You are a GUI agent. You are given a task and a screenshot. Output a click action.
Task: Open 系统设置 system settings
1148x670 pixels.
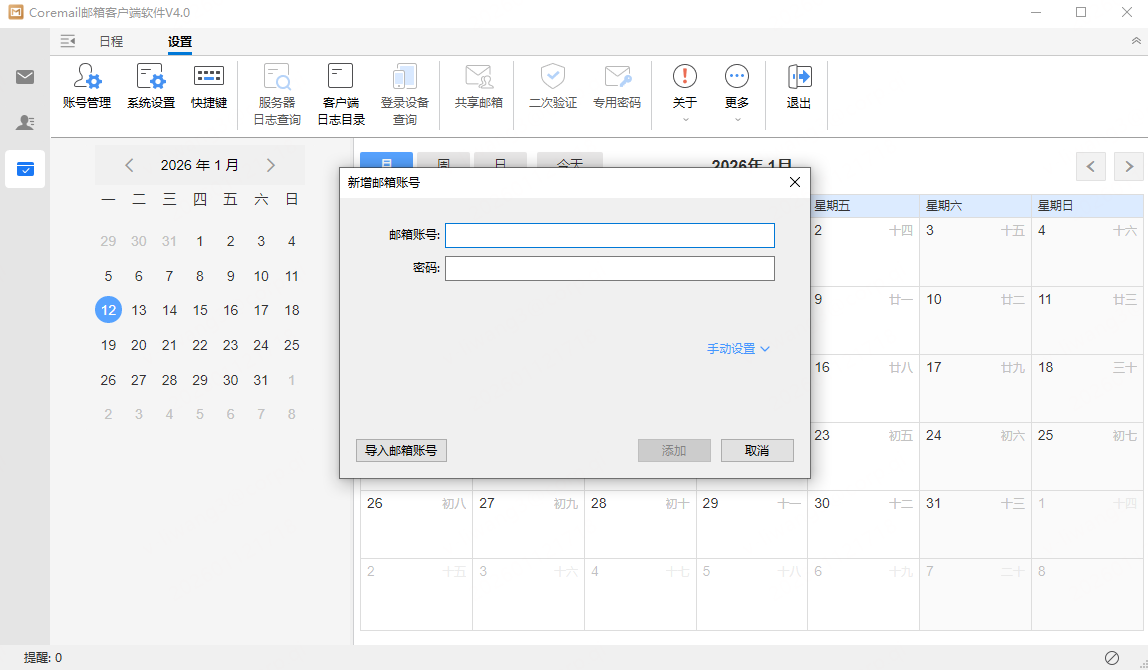click(x=151, y=87)
